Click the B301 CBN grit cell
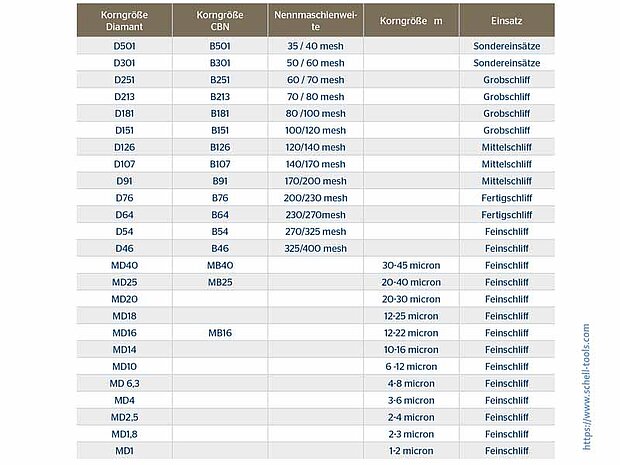Image resolution: width=620 pixels, height=465 pixels. (220, 63)
